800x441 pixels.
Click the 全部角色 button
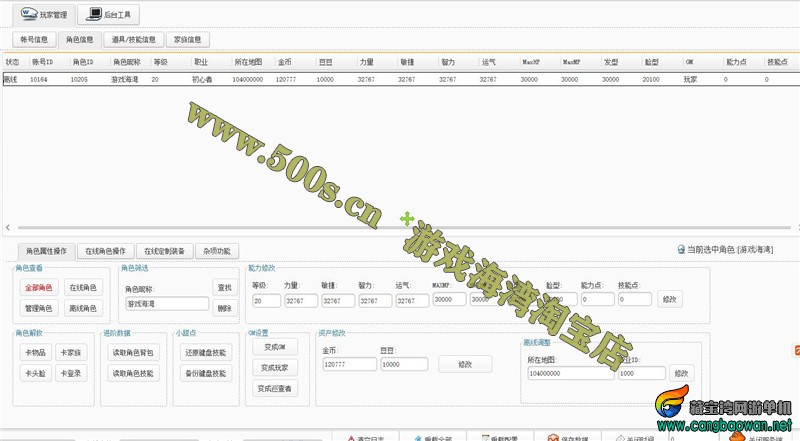tap(39, 287)
